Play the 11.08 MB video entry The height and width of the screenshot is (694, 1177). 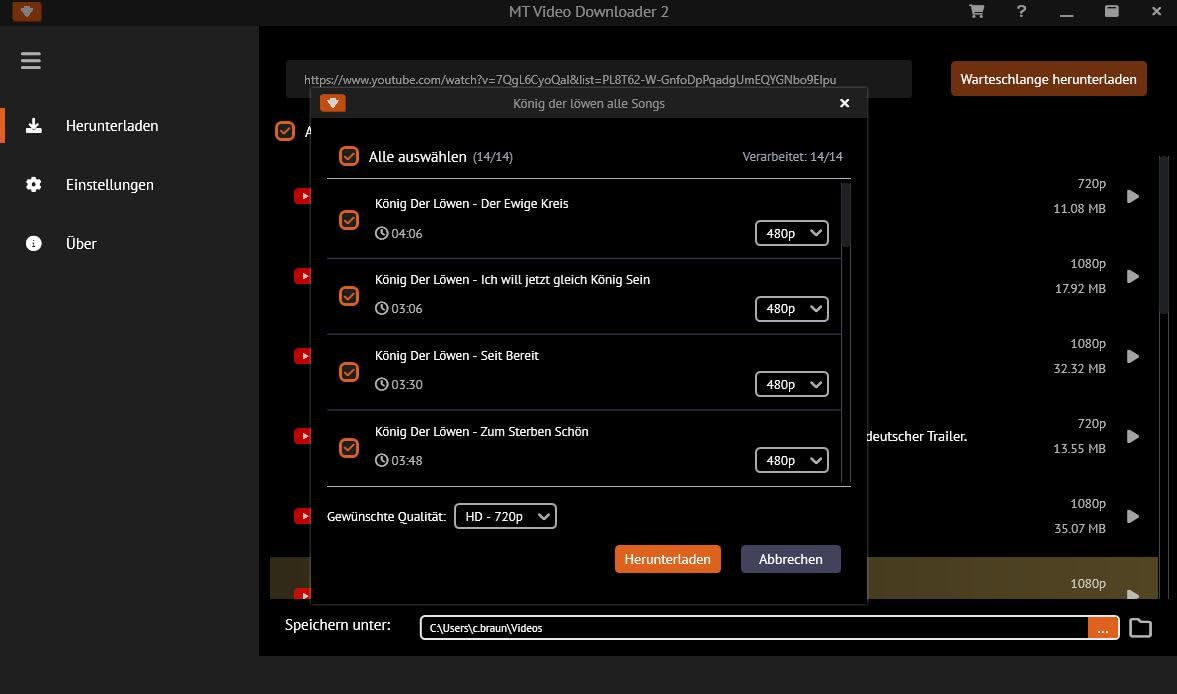click(x=1133, y=197)
